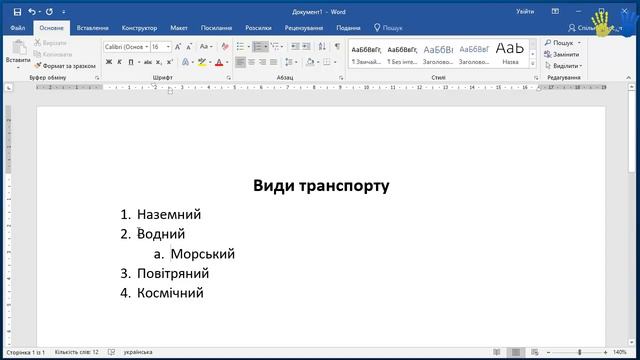Show paragraph marks with the pilcrow icon

pos(337,47)
